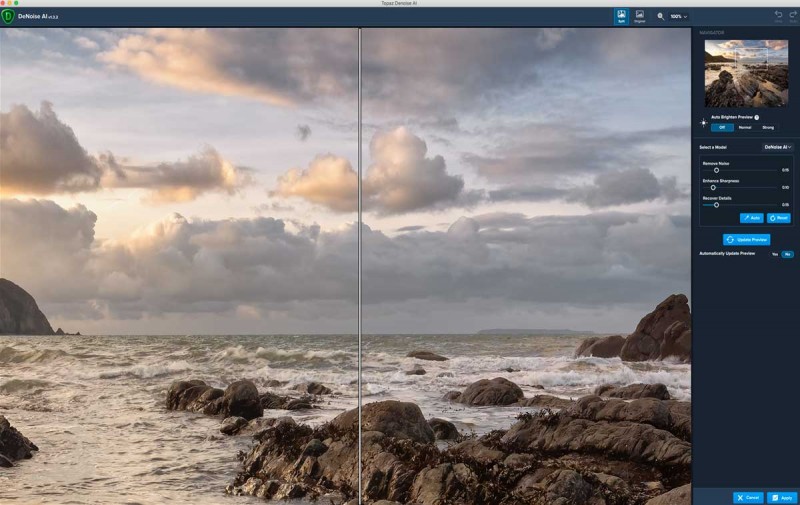Set Auto Brighten Preview to Normal

[744, 127]
